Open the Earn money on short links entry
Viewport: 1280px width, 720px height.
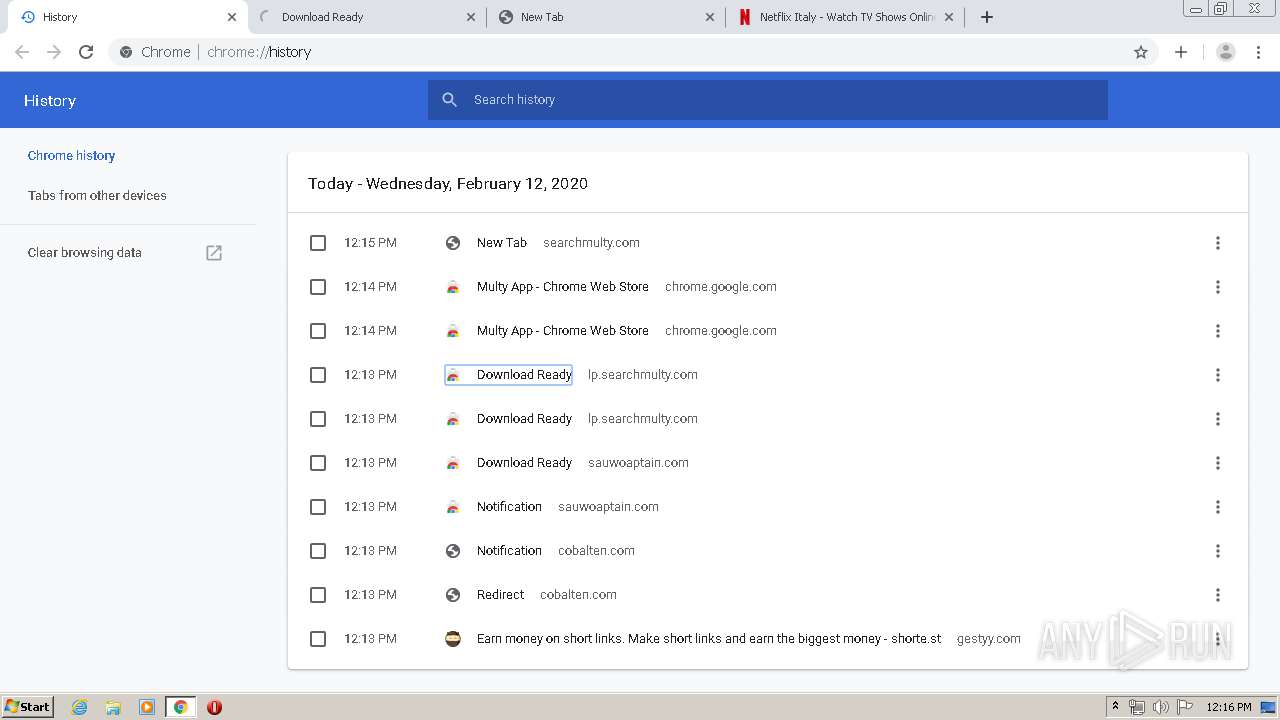click(x=709, y=639)
